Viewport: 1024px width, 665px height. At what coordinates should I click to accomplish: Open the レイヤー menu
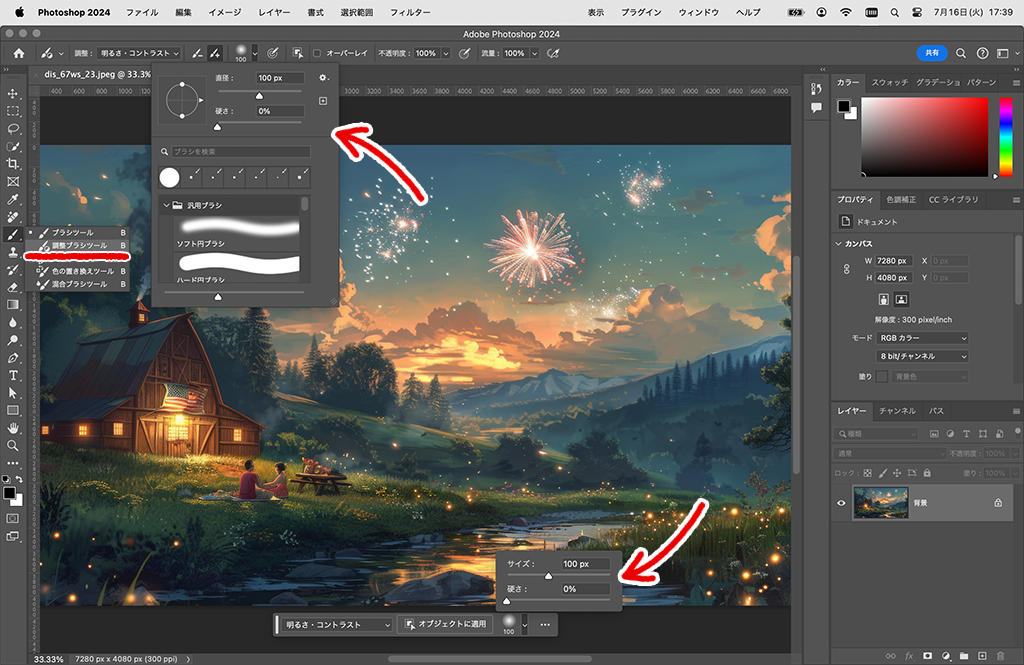click(x=274, y=12)
